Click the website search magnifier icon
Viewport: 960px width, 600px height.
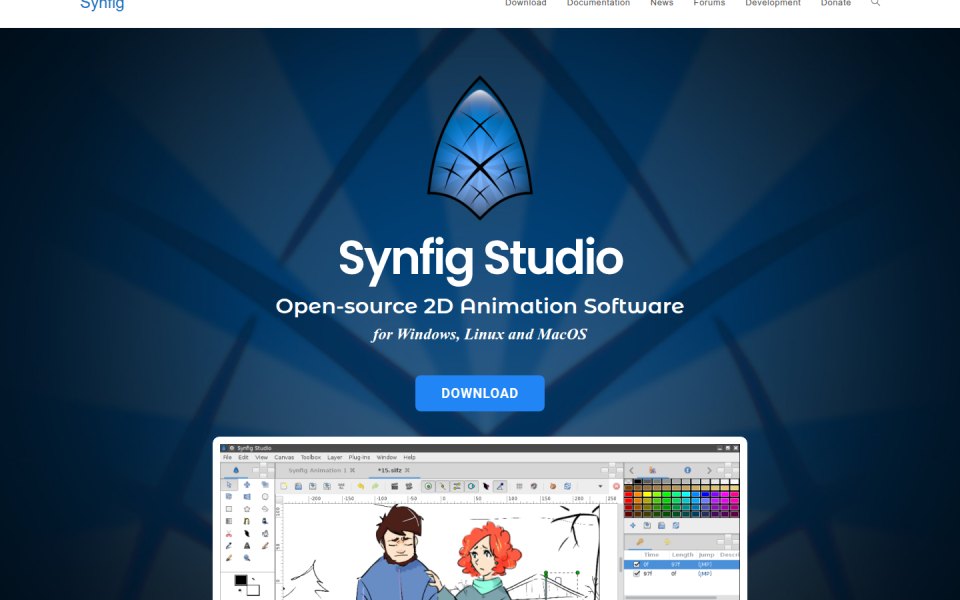tap(876, 3)
